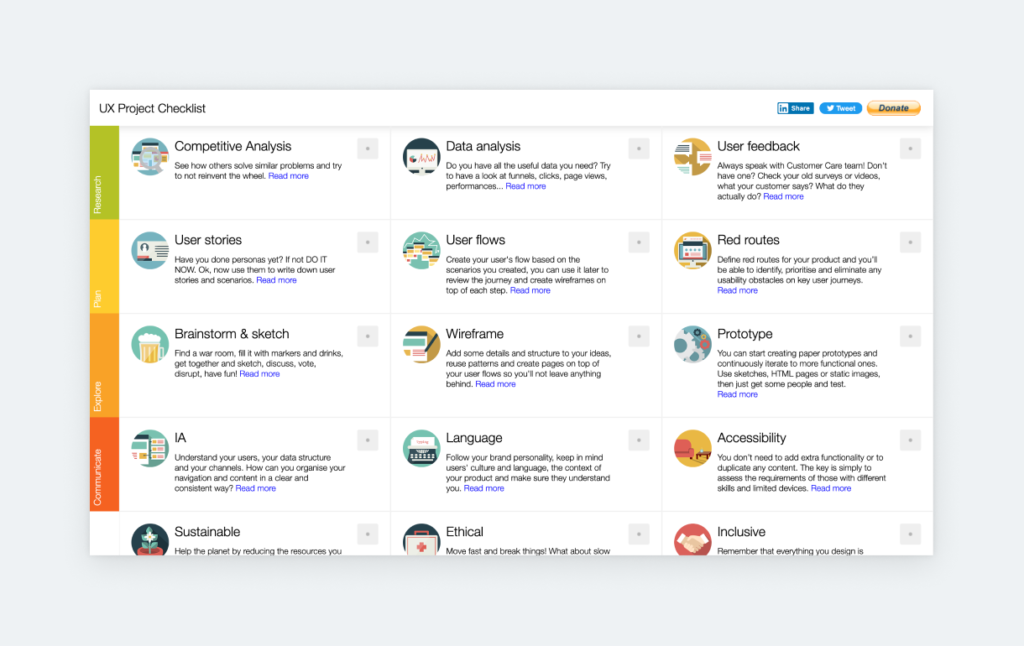Click the Donate button

pos(893,108)
